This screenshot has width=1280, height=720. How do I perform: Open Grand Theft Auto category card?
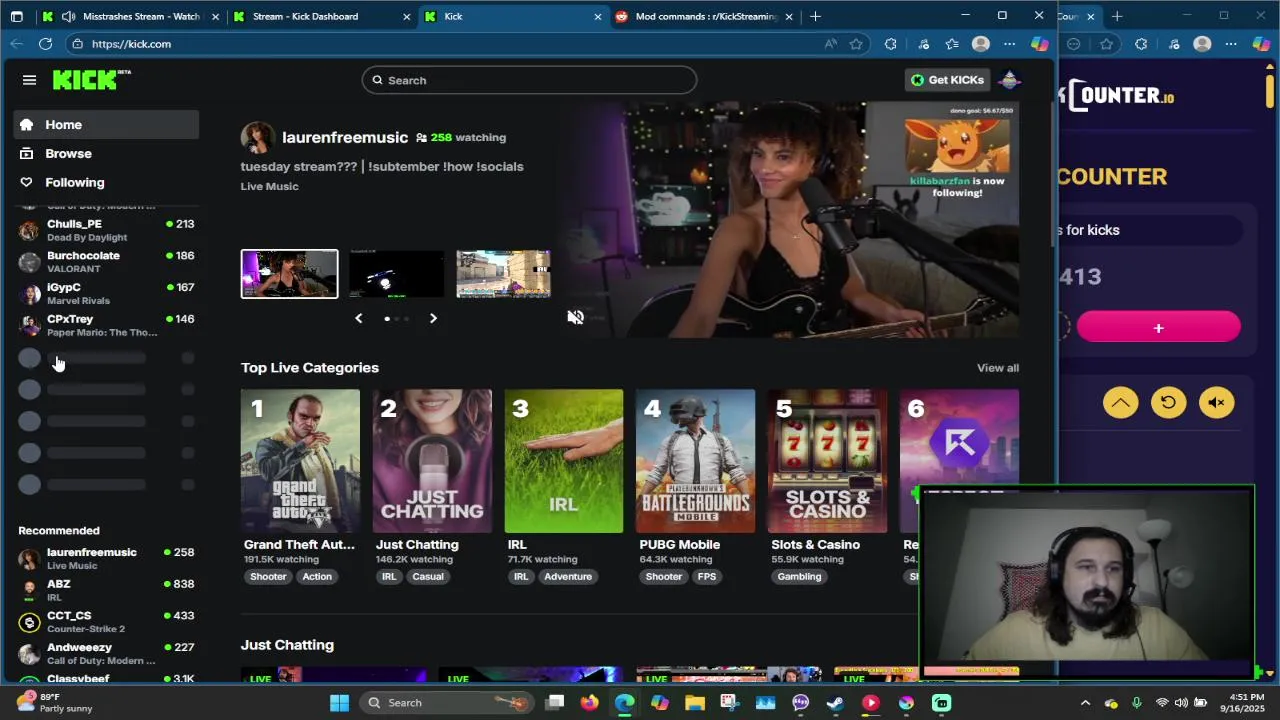click(x=300, y=461)
